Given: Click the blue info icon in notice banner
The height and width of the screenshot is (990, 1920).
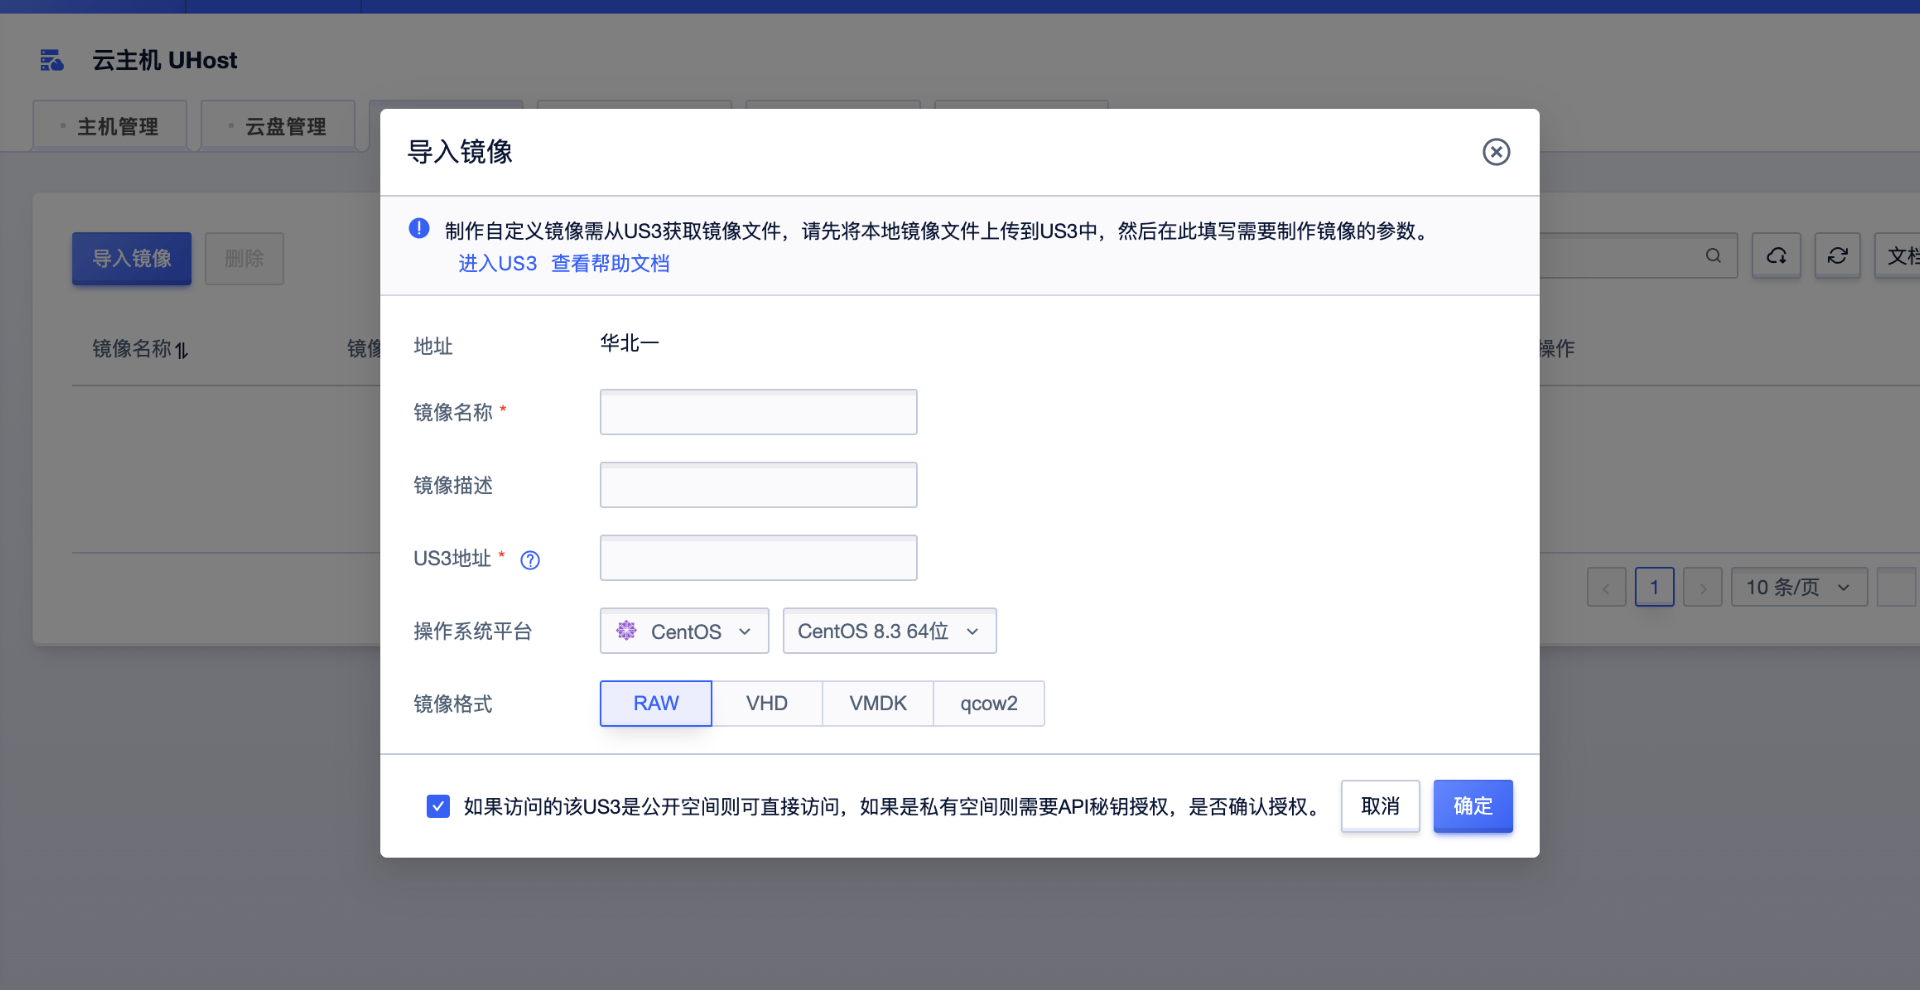Looking at the screenshot, I should tap(419, 229).
